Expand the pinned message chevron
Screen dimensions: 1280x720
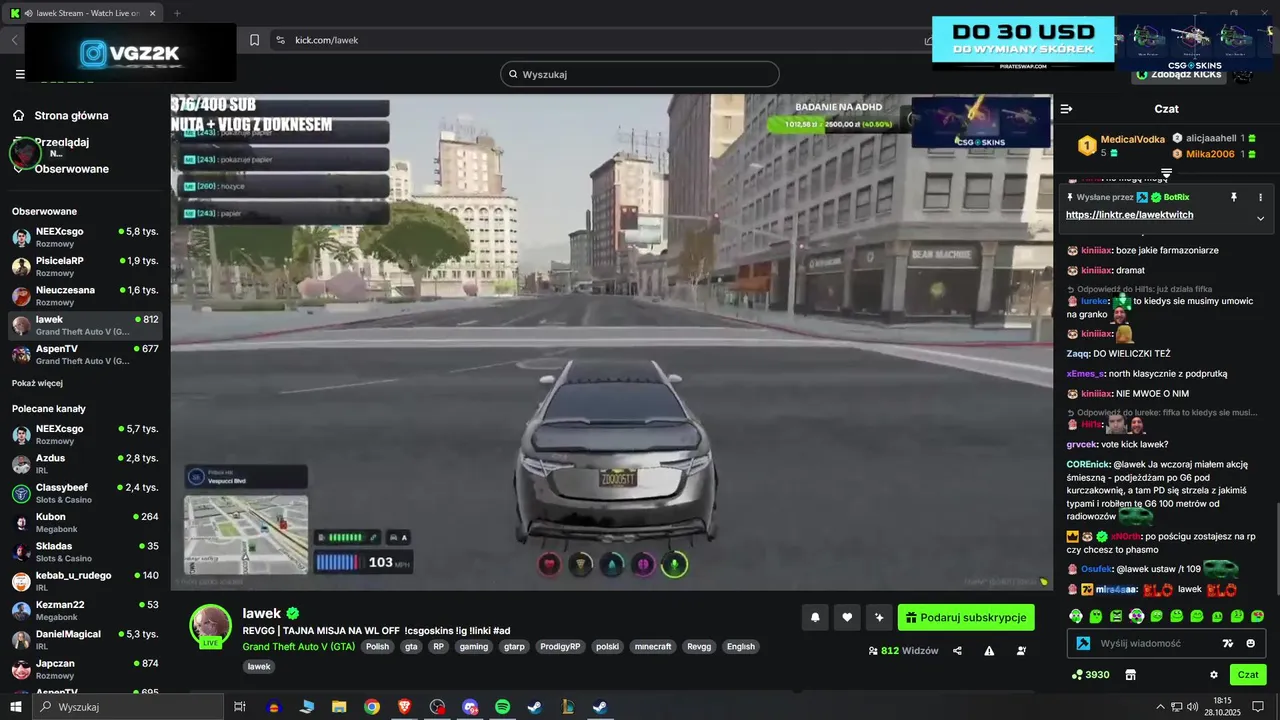pyautogui.click(x=1260, y=218)
